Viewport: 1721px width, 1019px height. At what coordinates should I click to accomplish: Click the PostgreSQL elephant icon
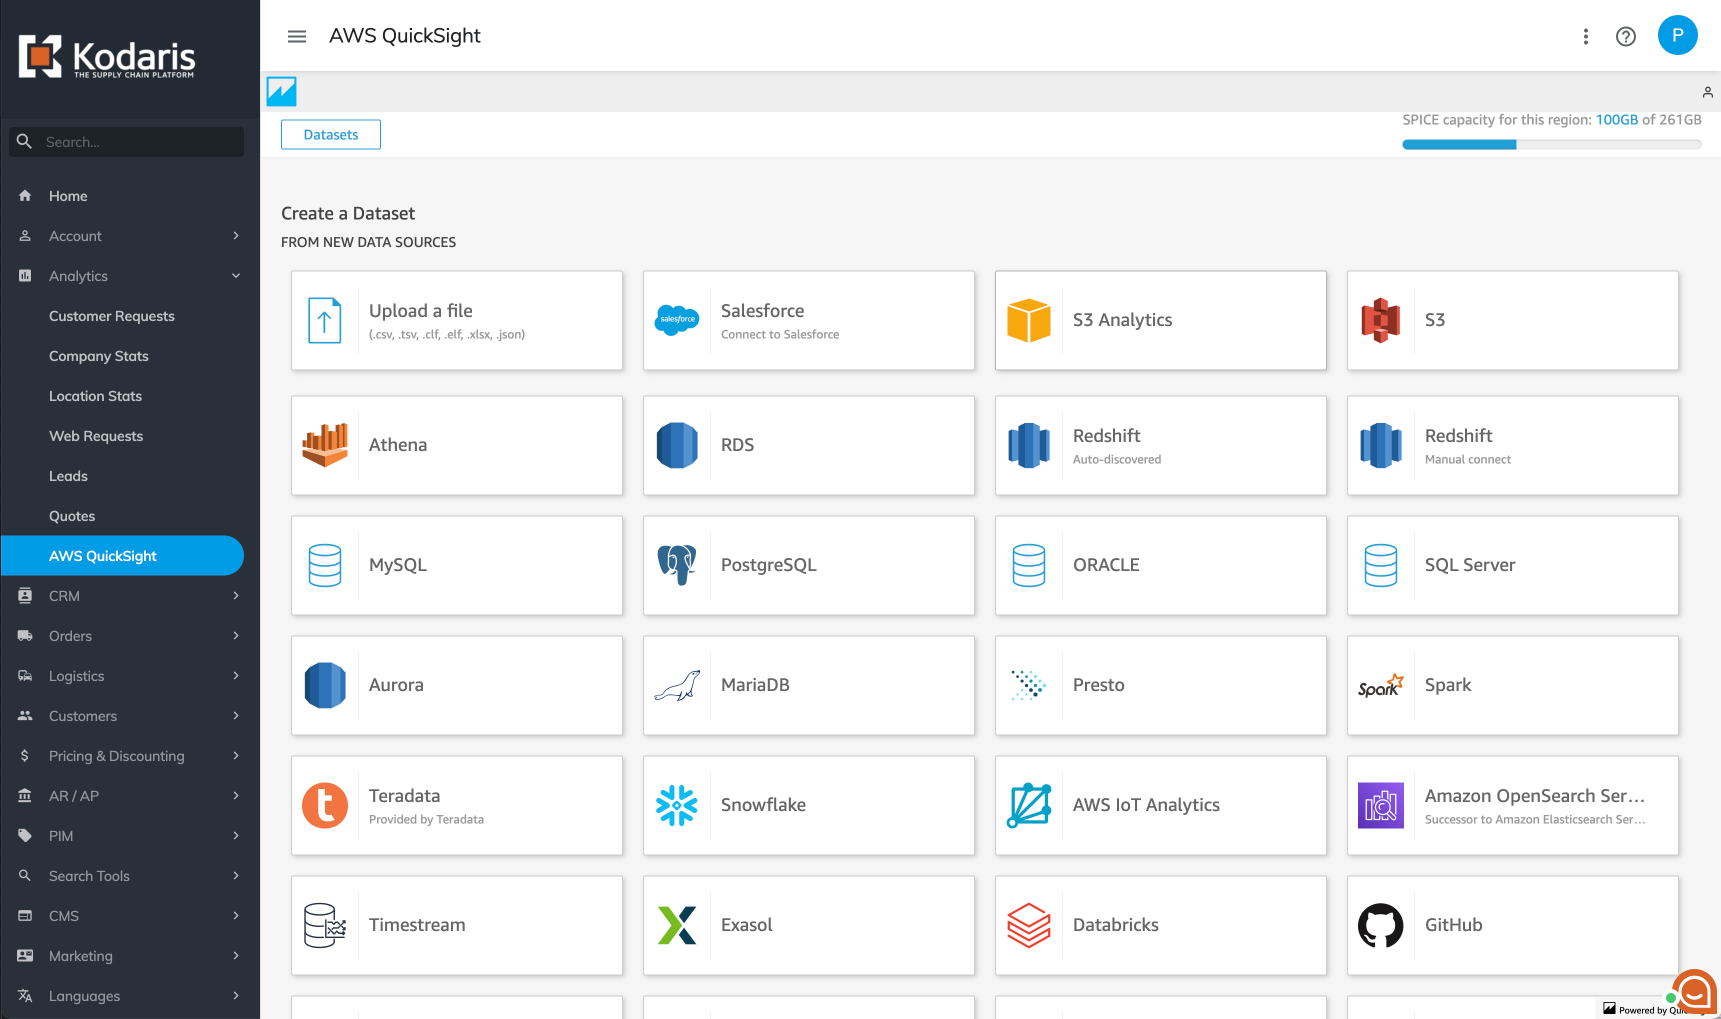tap(677, 565)
